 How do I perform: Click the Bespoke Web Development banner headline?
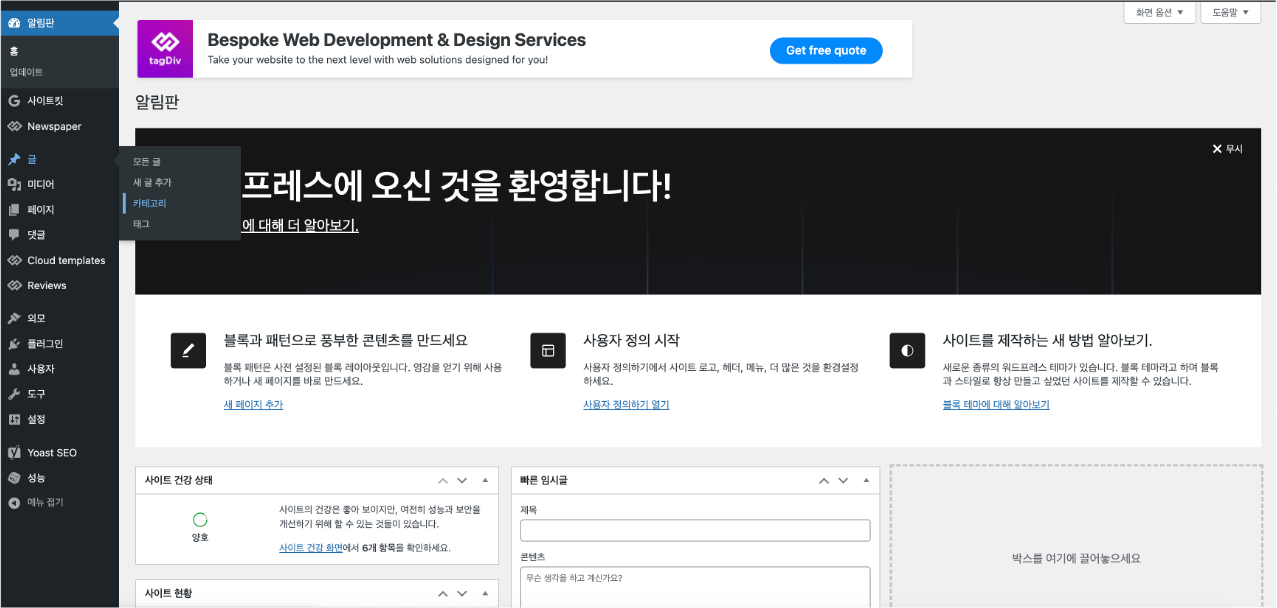click(397, 41)
